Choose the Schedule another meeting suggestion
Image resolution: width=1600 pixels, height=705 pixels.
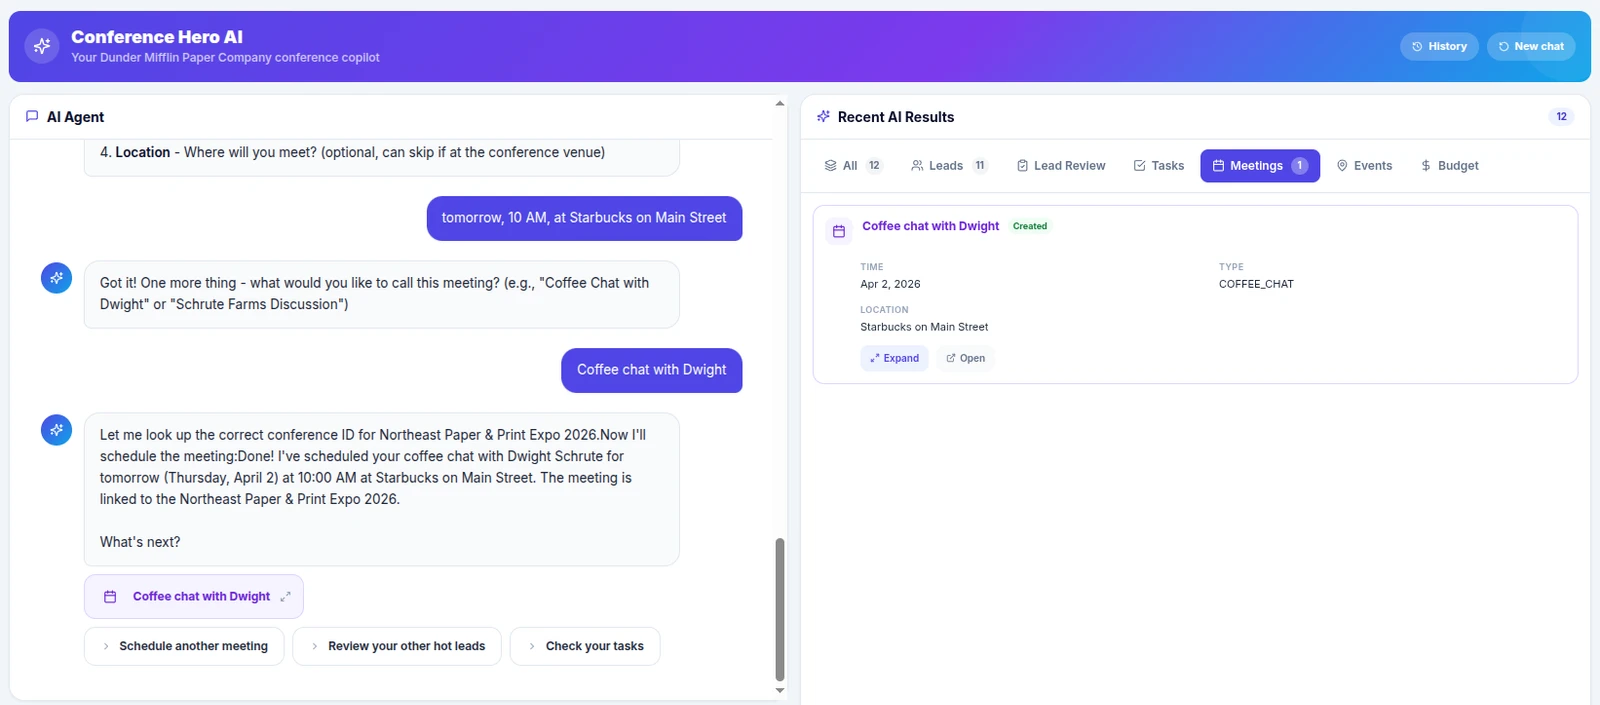pos(184,646)
